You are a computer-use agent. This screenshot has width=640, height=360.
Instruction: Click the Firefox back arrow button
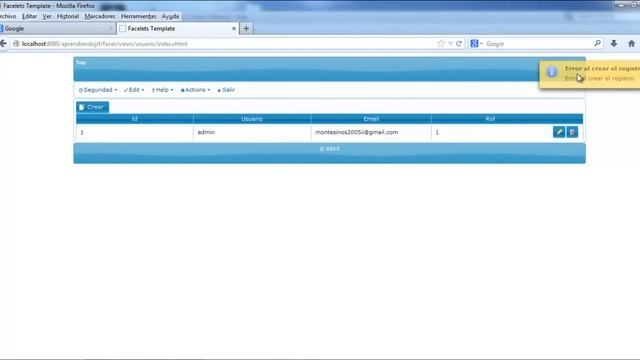point(3,44)
